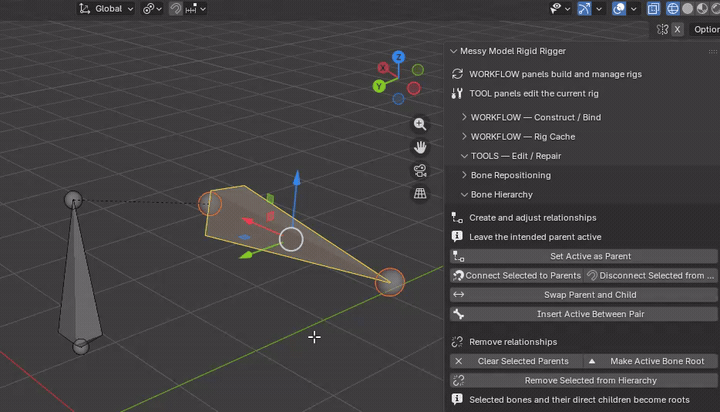Image resolution: width=720 pixels, height=412 pixels.
Task: Open the gizmo options dropdown arrow
Action: click(599, 9)
